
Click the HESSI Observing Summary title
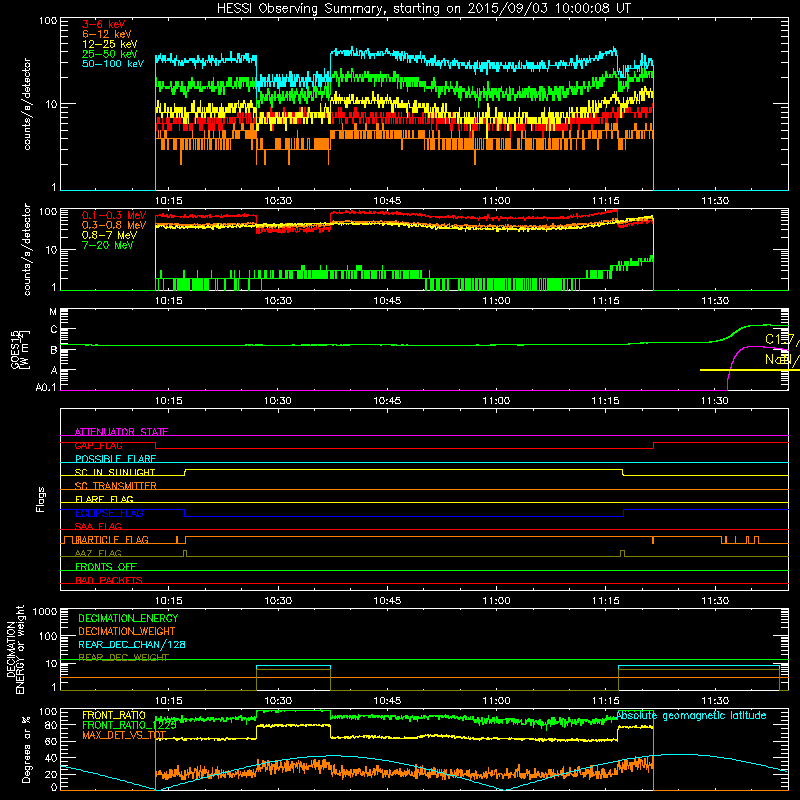click(423, 8)
